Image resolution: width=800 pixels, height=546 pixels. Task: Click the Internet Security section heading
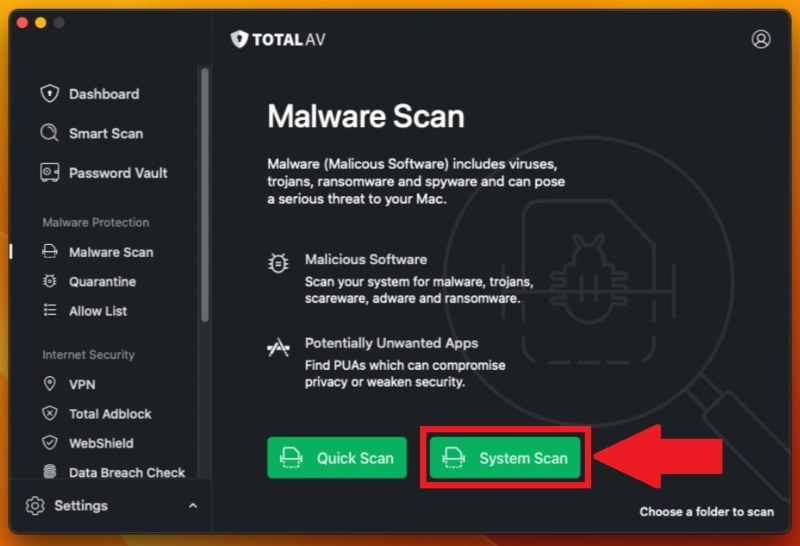(x=88, y=355)
